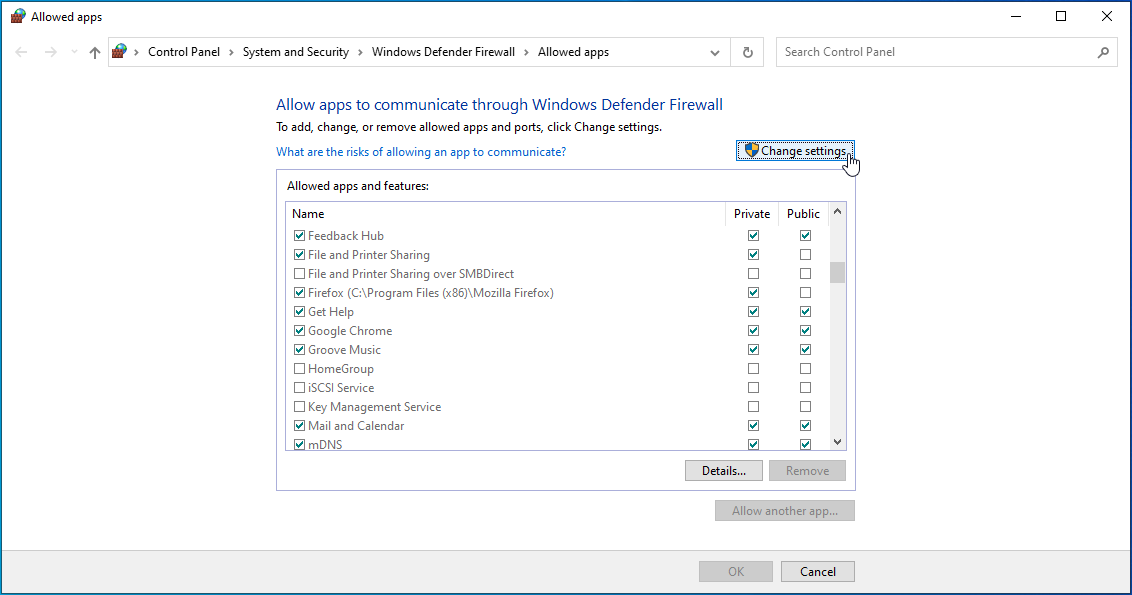Image resolution: width=1132 pixels, height=595 pixels.
Task: Open the recent locations dropdown arrow
Action: (x=73, y=53)
